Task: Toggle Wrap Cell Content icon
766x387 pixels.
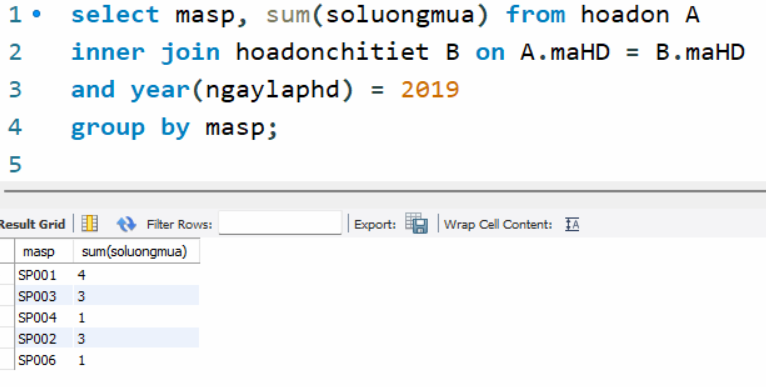Action: click(572, 224)
